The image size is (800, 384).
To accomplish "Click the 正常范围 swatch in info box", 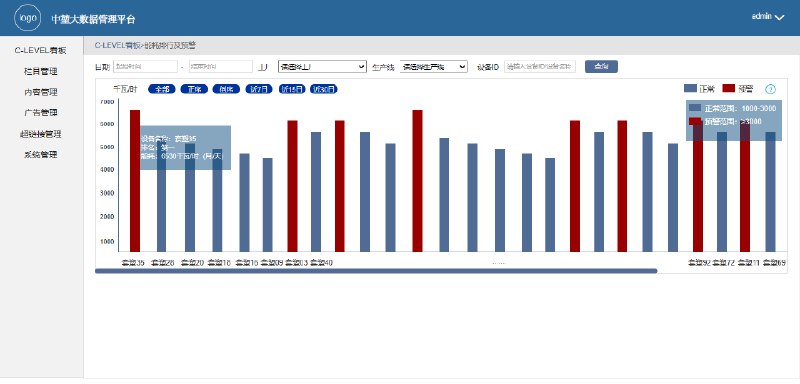I will click(x=695, y=108).
